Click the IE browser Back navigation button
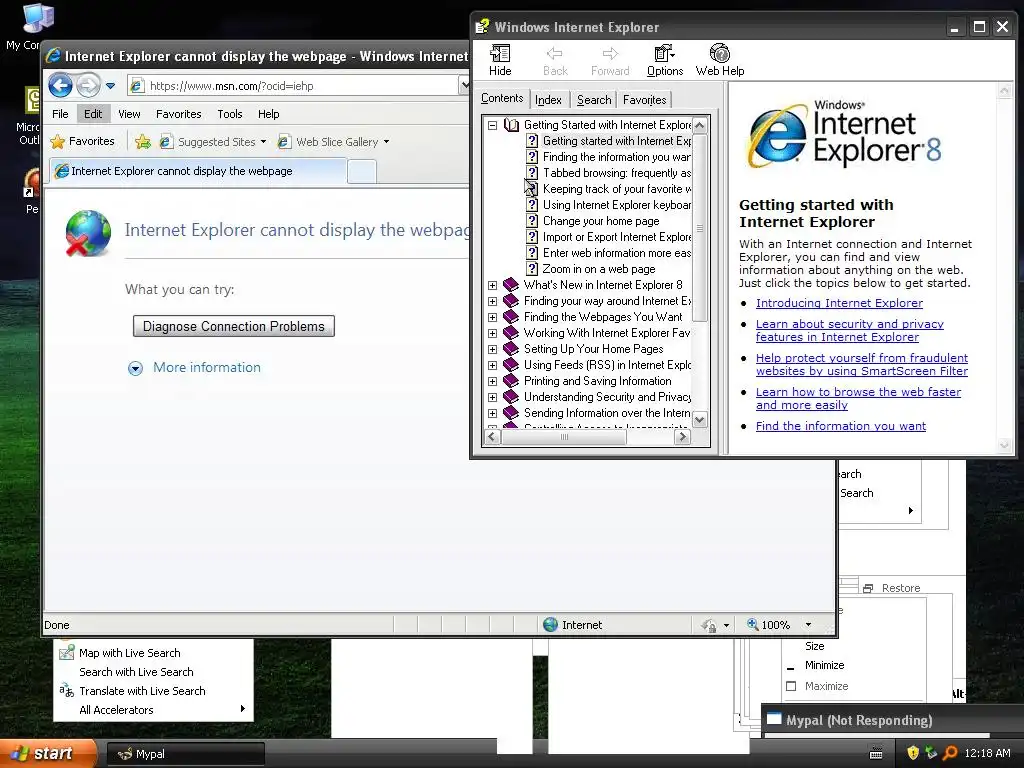 click(60, 86)
